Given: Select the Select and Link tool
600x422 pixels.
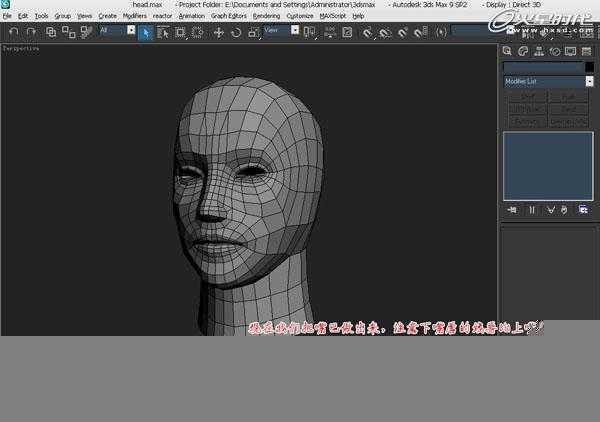Looking at the screenshot, I should 51,32.
